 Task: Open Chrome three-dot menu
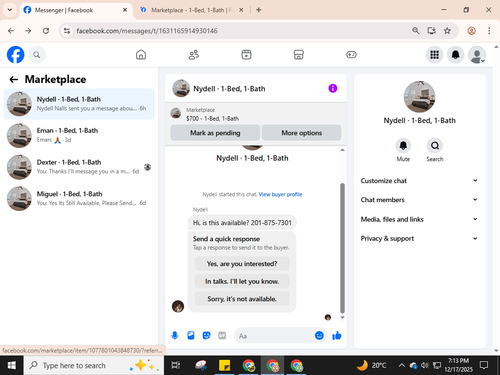point(489,31)
